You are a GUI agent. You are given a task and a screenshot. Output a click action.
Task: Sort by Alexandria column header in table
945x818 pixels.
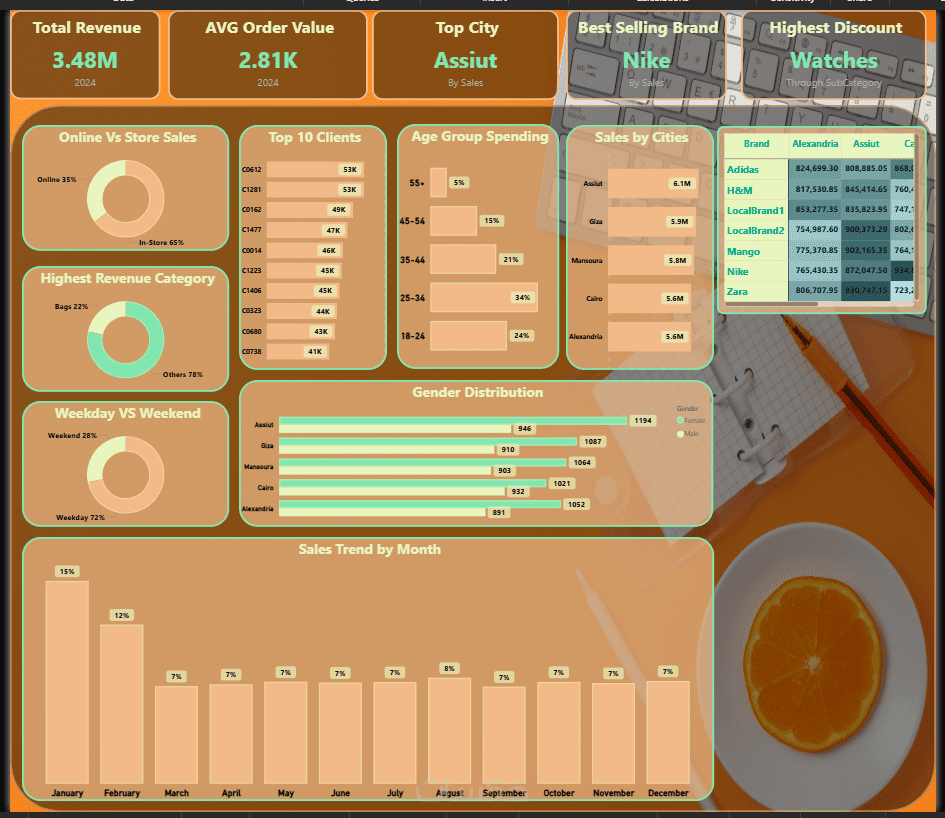pyautogui.click(x=815, y=143)
